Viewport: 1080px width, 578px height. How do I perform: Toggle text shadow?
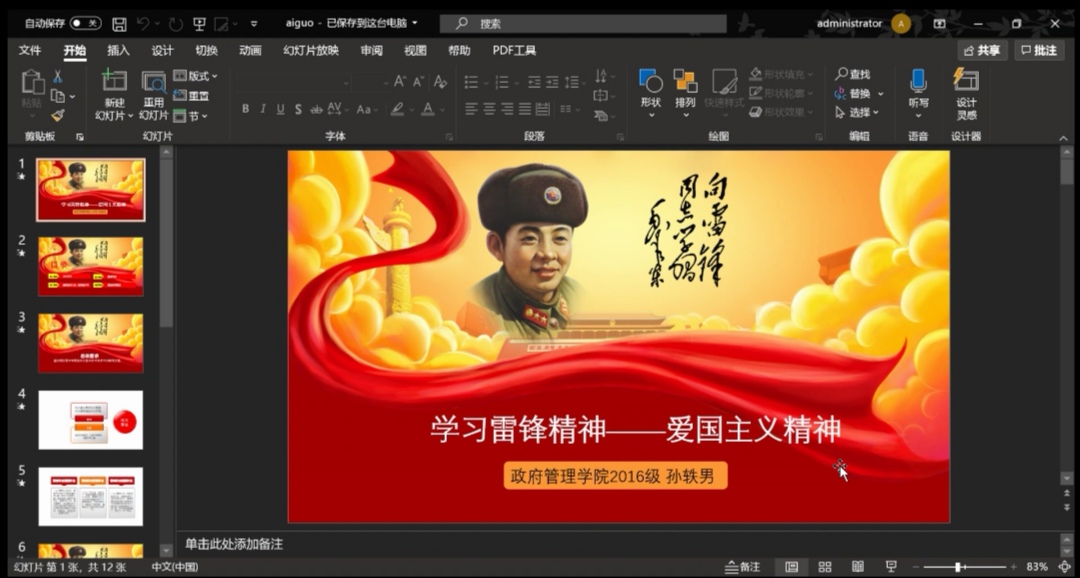(298, 109)
